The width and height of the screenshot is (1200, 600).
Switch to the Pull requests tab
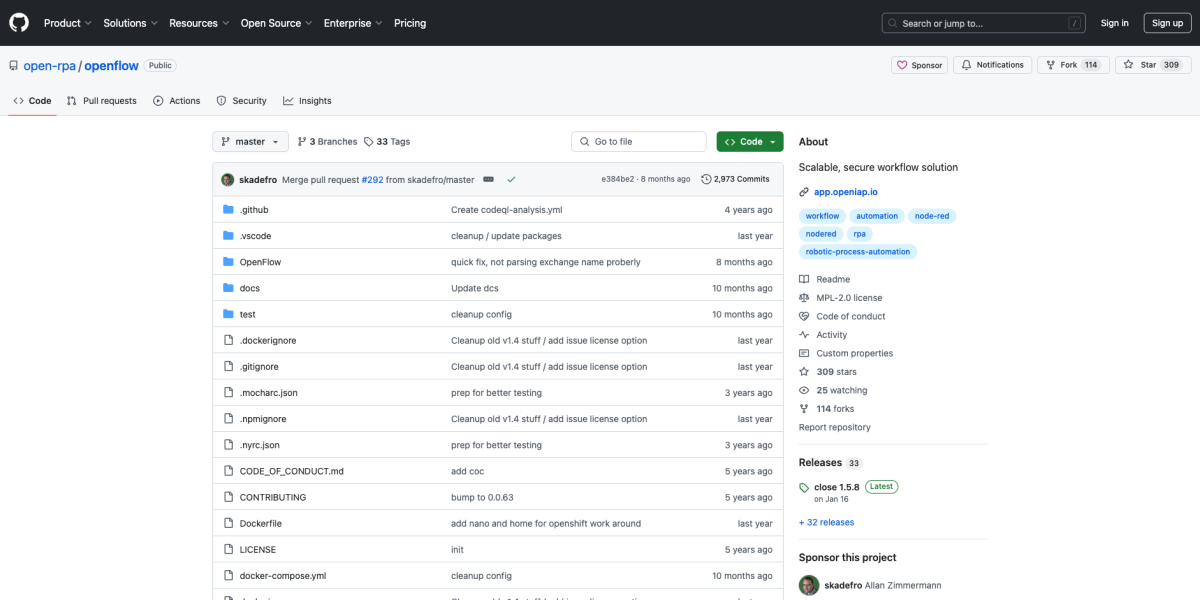coord(101,101)
